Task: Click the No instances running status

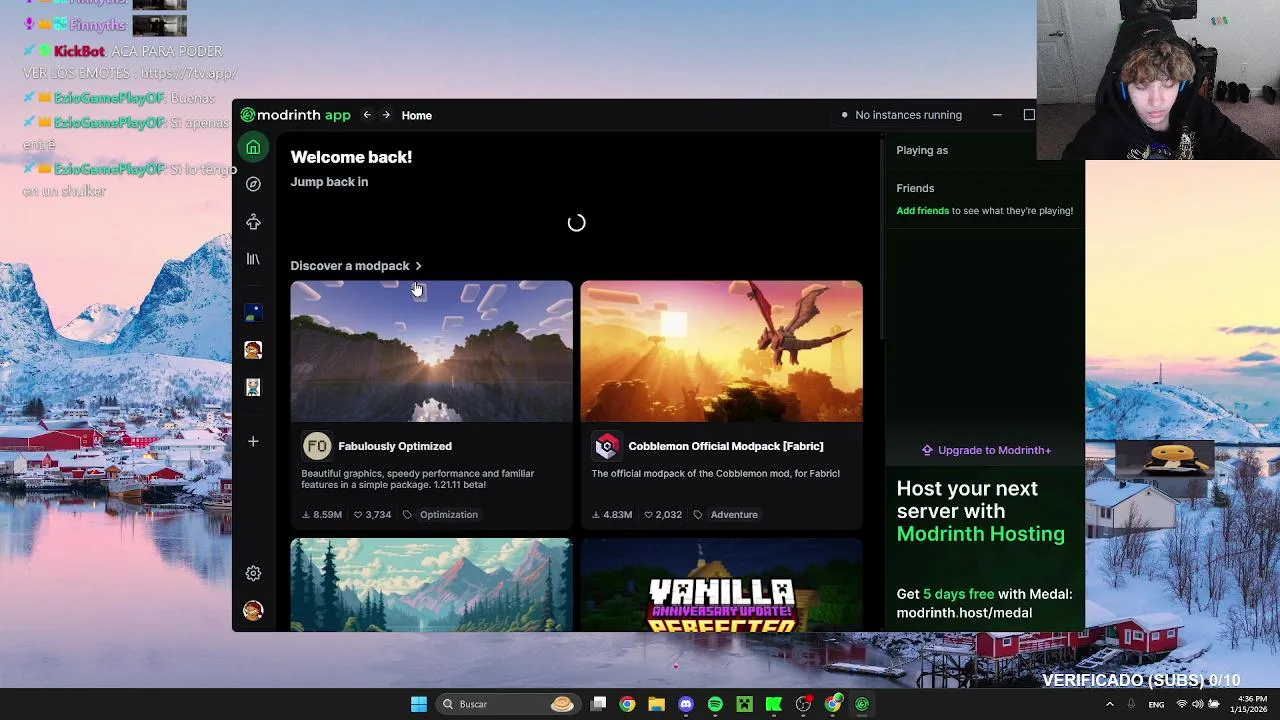Action: (x=901, y=115)
